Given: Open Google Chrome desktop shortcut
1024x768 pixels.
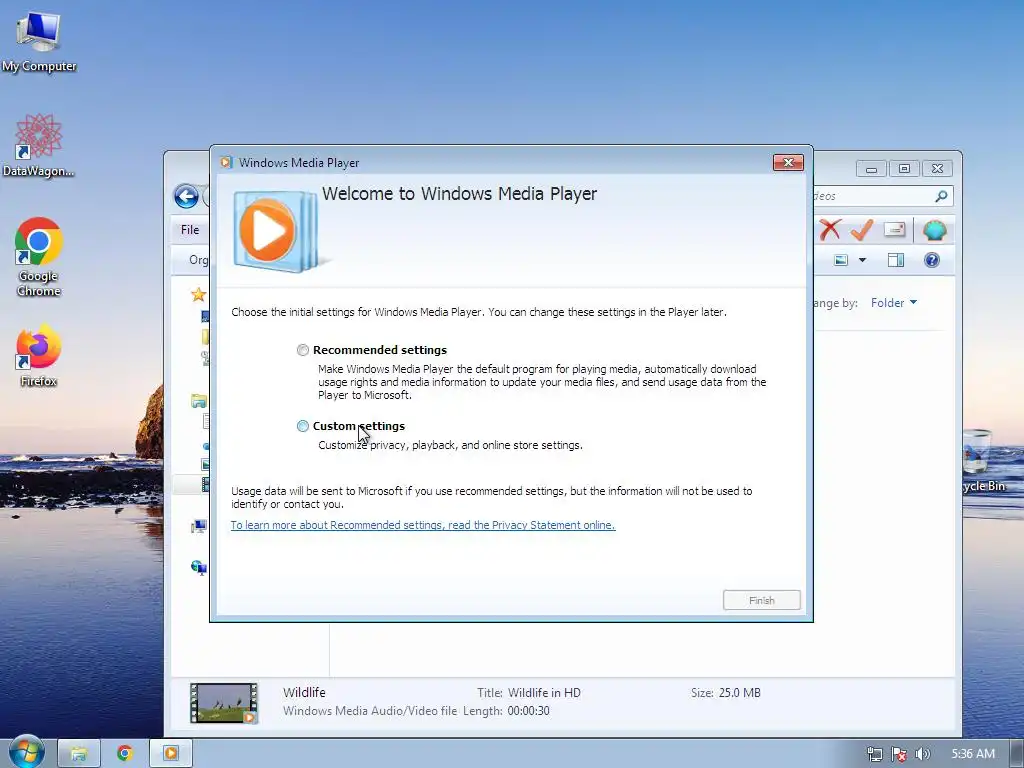Looking at the screenshot, I should click(39, 257).
